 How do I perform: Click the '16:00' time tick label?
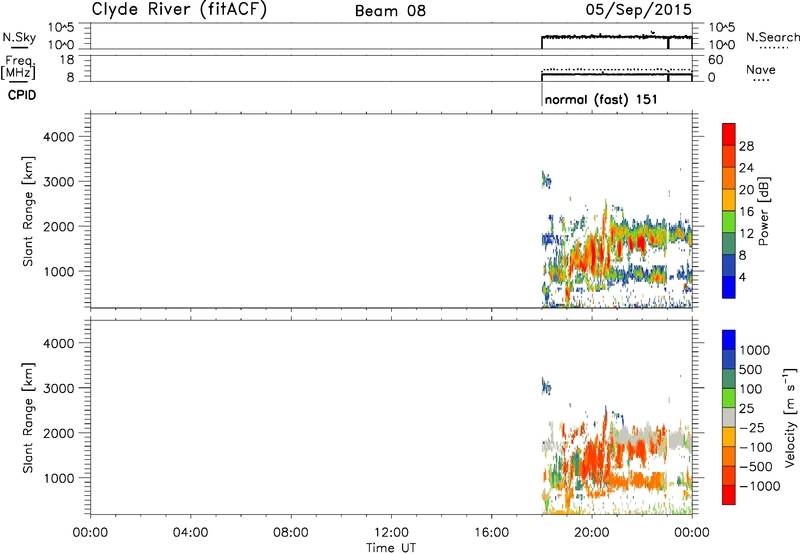pyautogui.click(x=491, y=533)
